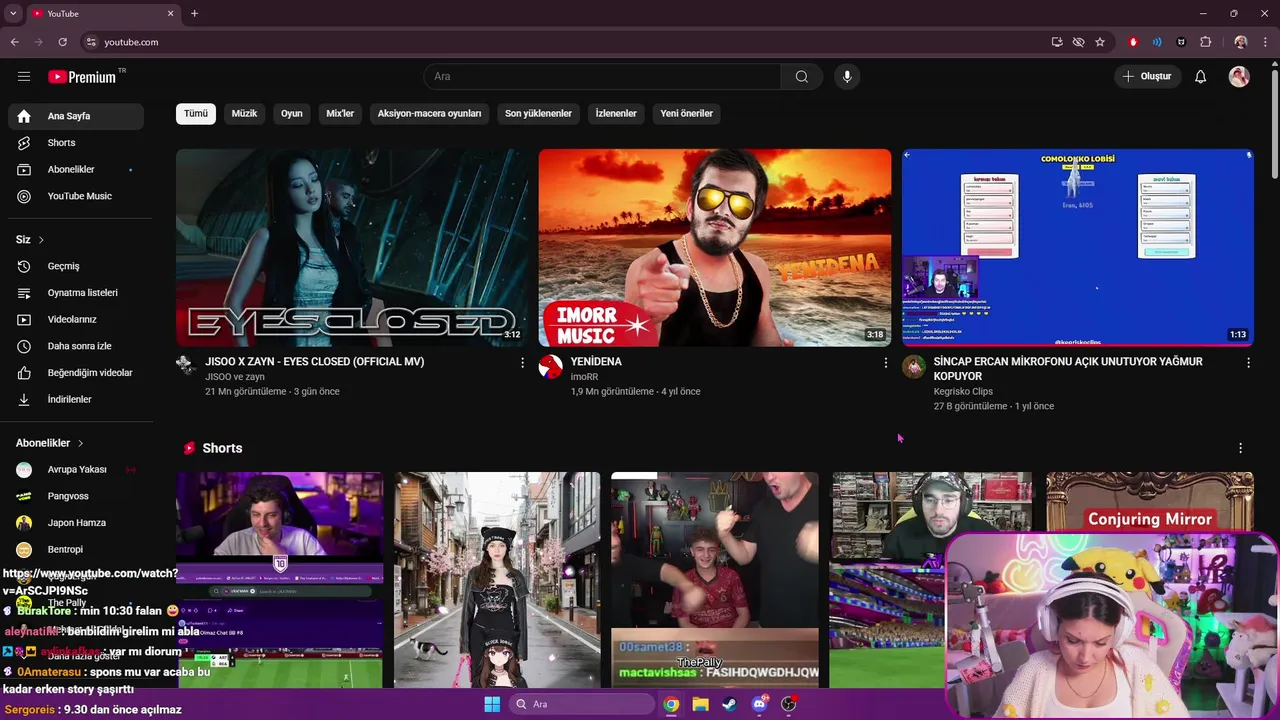The width and height of the screenshot is (1280, 720).
Task: Go to Pangvoss subscription channel
Action: pyautogui.click(x=76, y=496)
